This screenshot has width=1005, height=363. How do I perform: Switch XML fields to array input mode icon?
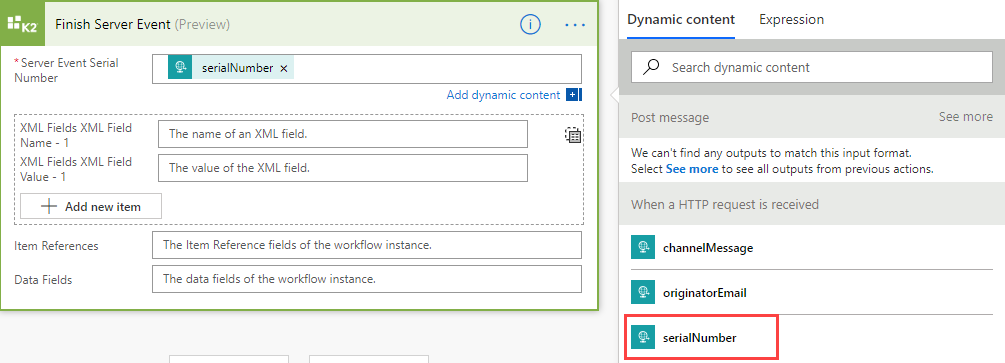[x=573, y=135]
